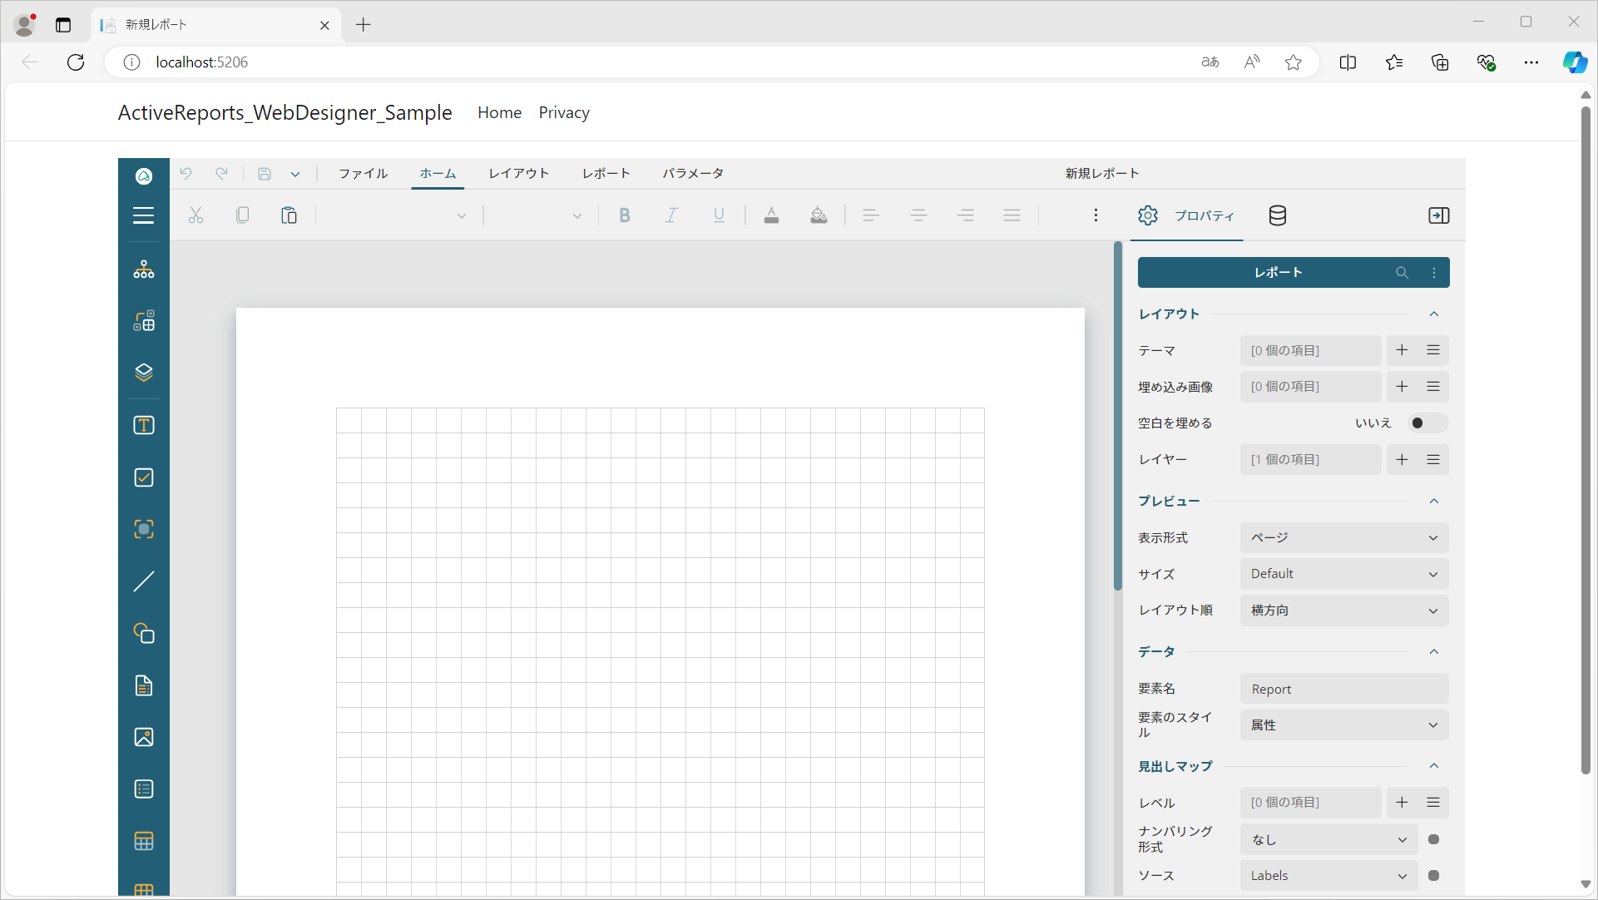Open the 要素のスタイル dropdown
Viewport: 1598px width, 900px height.
[x=1344, y=725]
